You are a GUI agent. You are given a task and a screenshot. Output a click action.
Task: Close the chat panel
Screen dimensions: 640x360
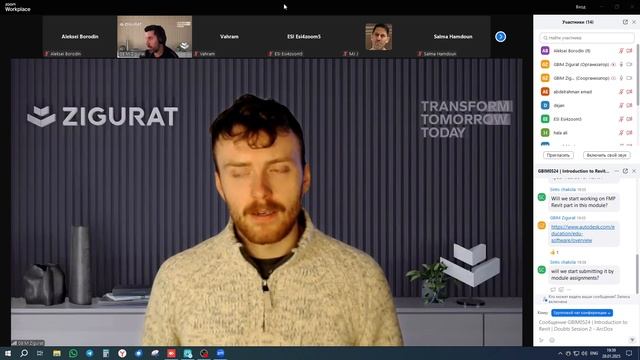(634, 171)
